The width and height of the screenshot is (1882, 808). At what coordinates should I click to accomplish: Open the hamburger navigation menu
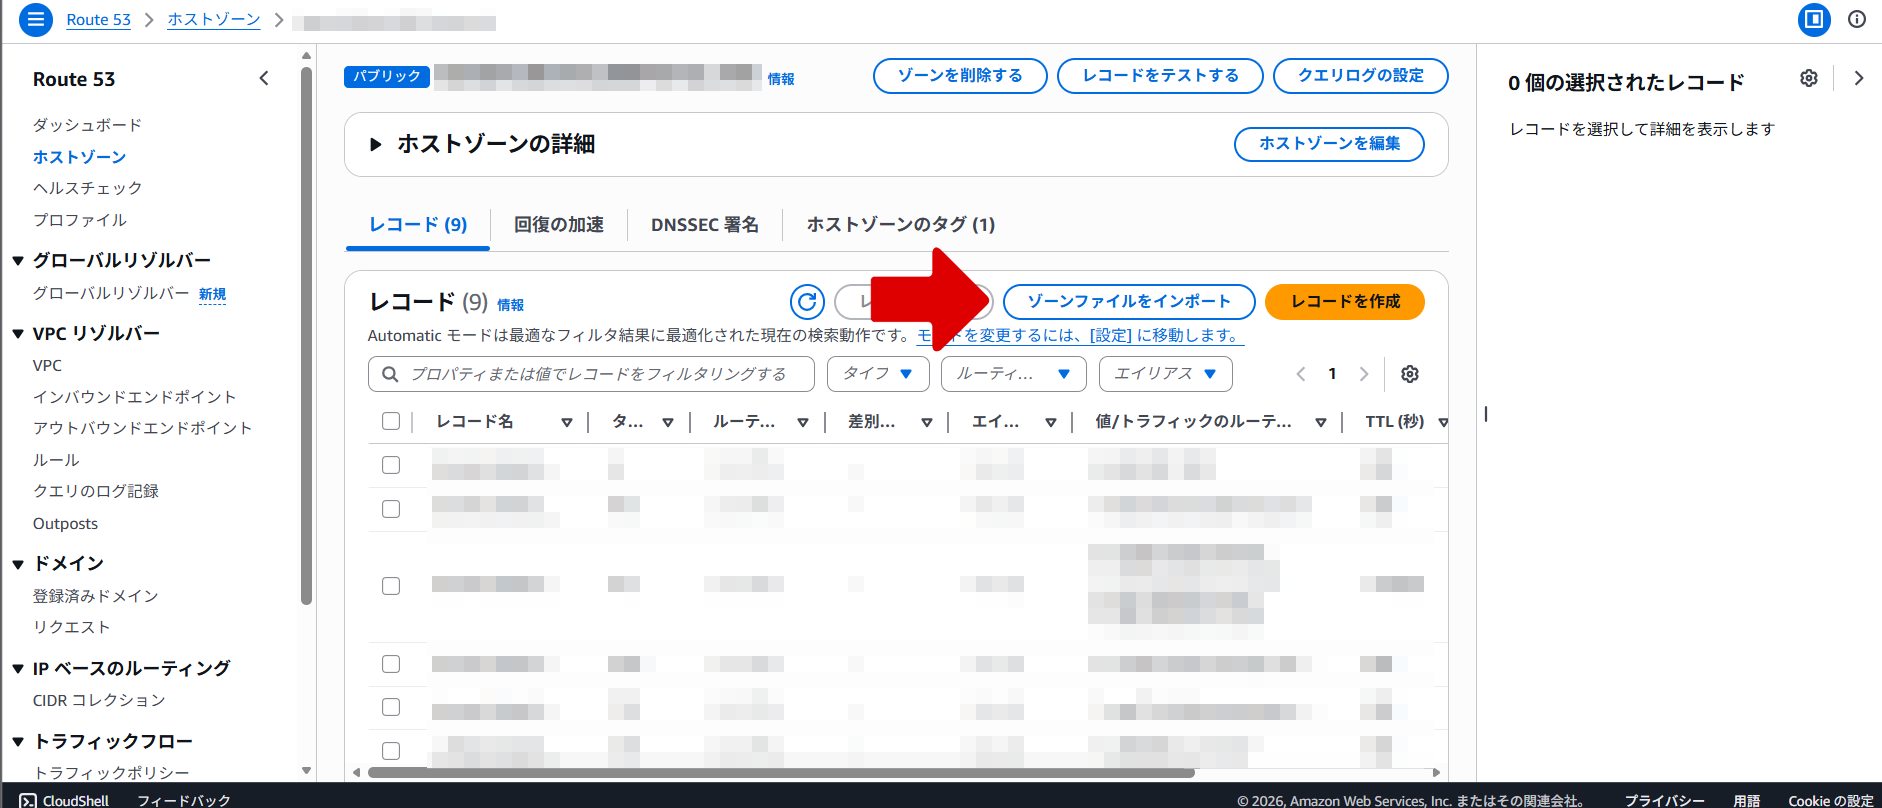pyautogui.click(x=35, y=19)
